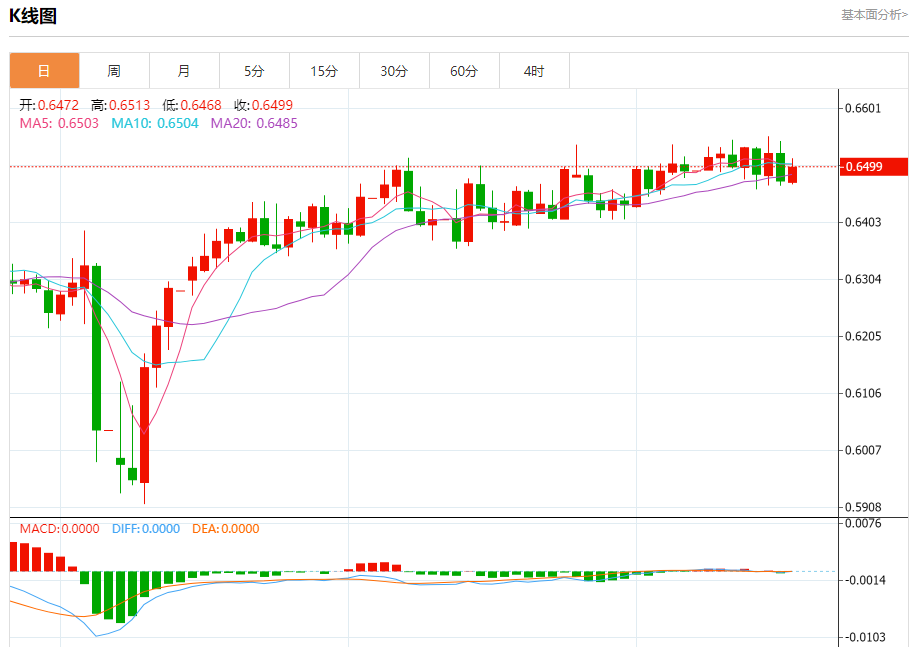Click the 0.6205 price axis label
Image resolution: width=920 pixels, height=647 pixels.
pyautogui.click(x=862, y=336)
